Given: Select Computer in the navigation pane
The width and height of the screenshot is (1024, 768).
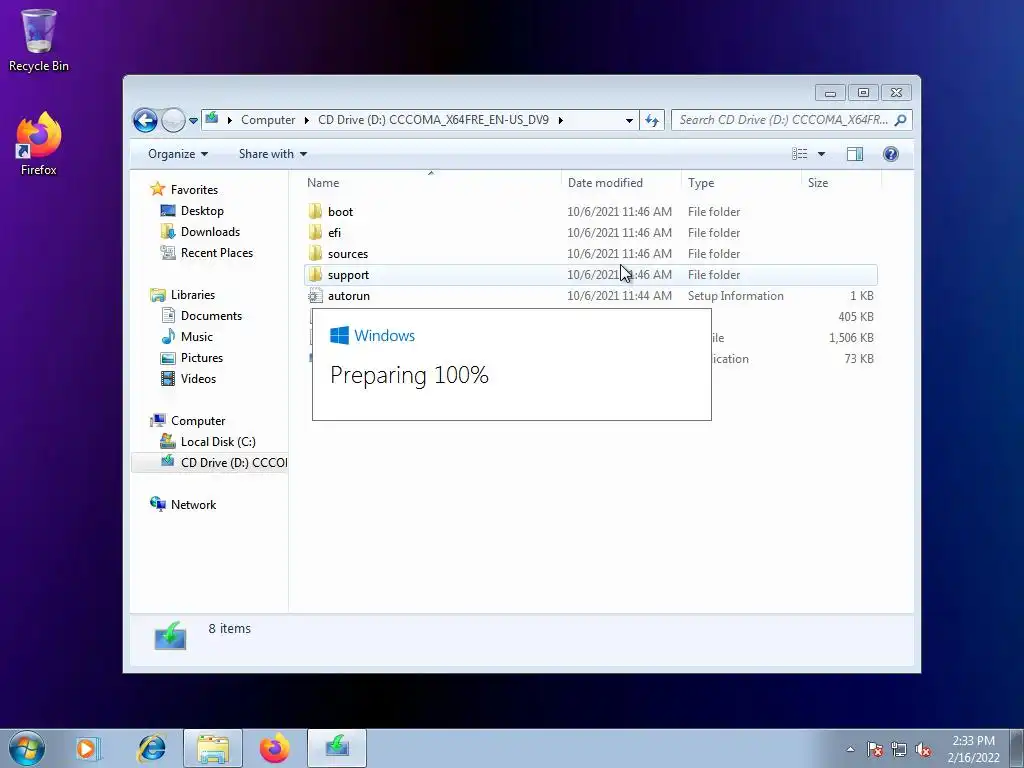Looking at the screenshot, I should click(198, 421).
